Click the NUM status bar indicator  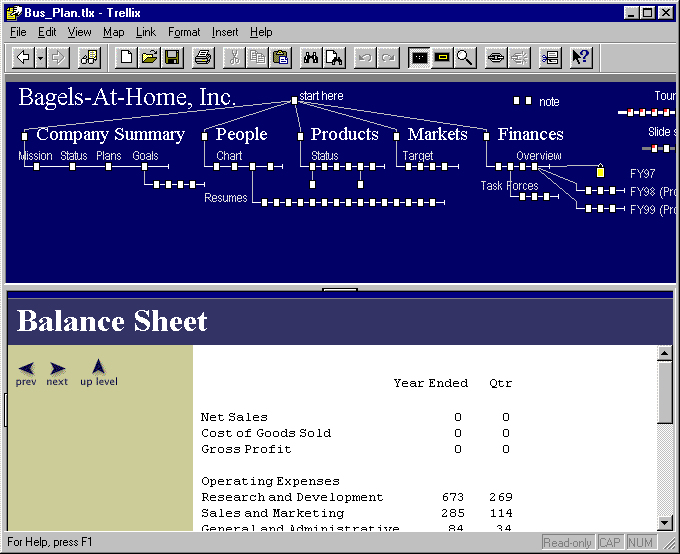click(x=640, y=543)
